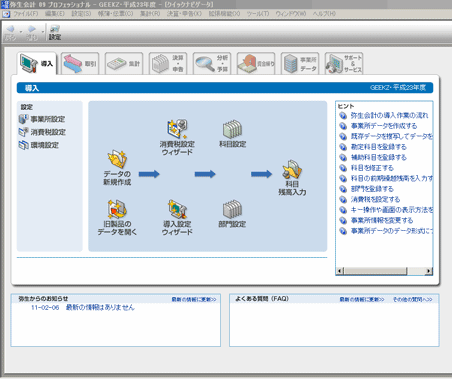
Task: Click the hint panel's horizontal scrollbar thumb
Action: coord(375,271)
